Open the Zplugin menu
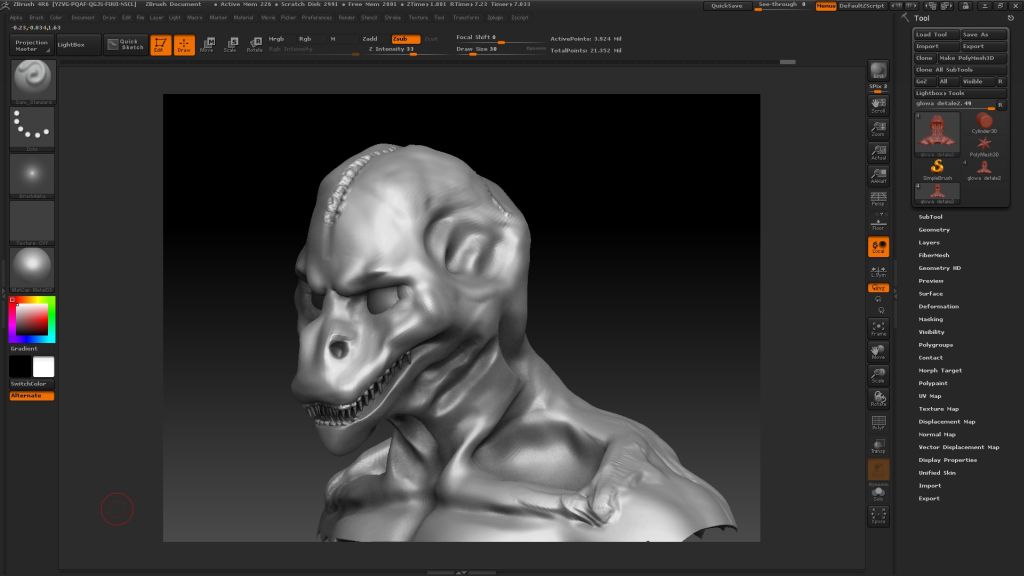Viewport: 1024px width, 576px height. [x=495, y=18]
